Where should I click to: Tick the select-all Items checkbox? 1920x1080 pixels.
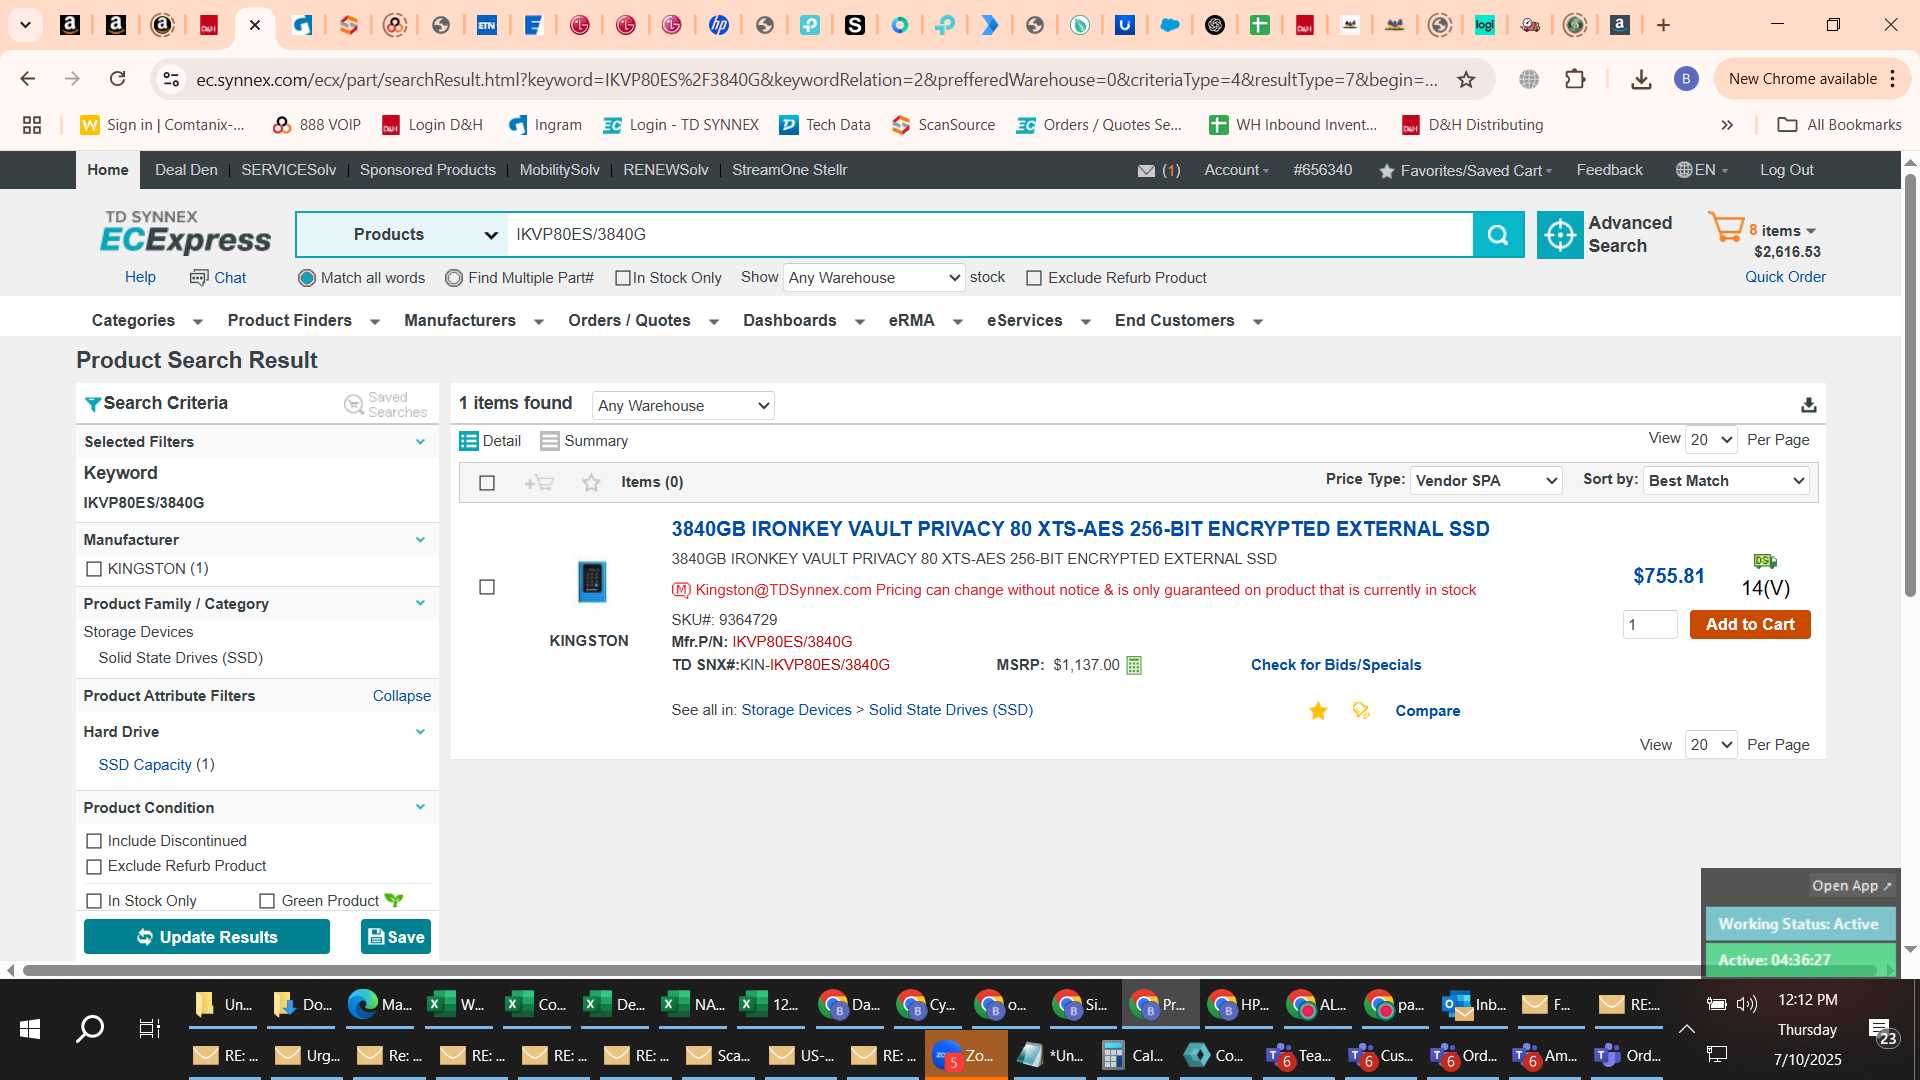point(487,483)
